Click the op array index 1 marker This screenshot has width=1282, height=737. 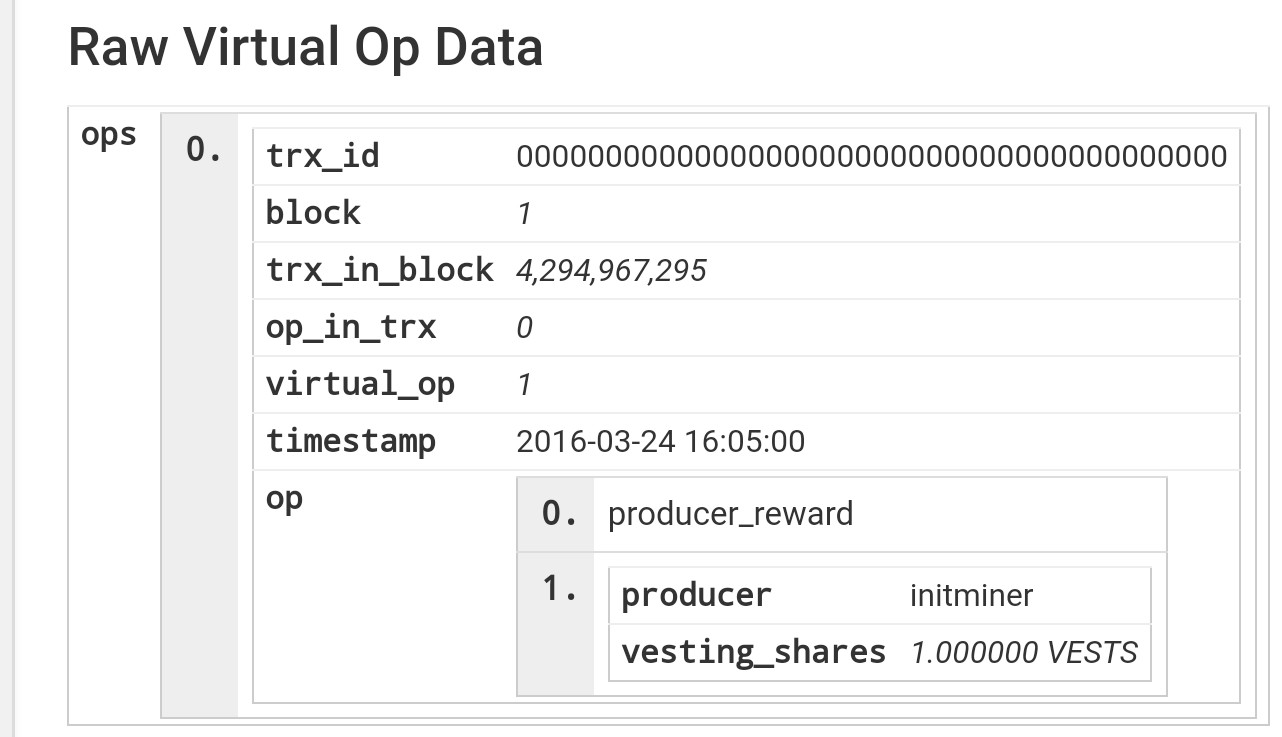tap(559, 590)
